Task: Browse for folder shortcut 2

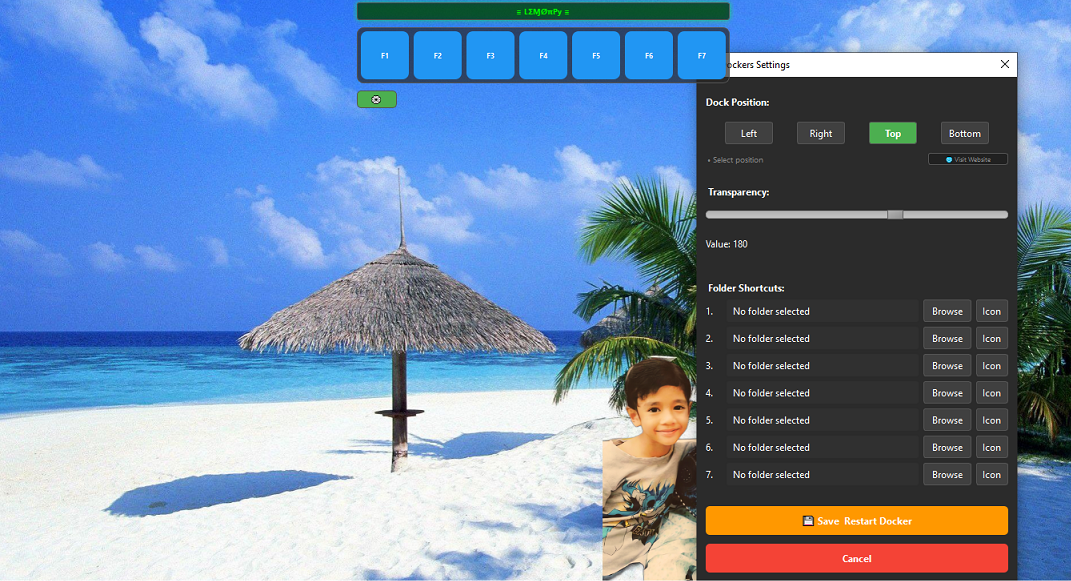Action: pos(947,339)
